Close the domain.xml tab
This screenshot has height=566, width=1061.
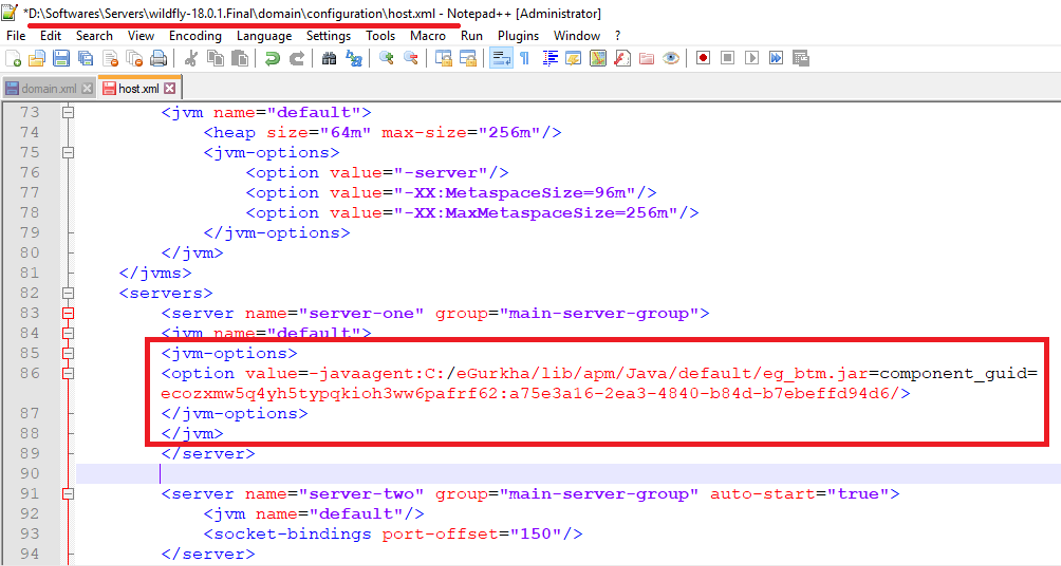click(87, 89)
